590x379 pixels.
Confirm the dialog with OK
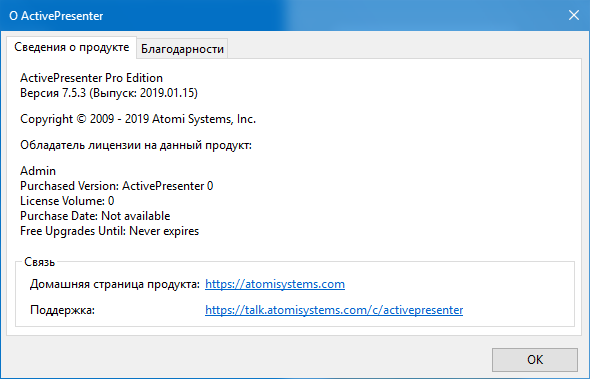coord(535,359)
